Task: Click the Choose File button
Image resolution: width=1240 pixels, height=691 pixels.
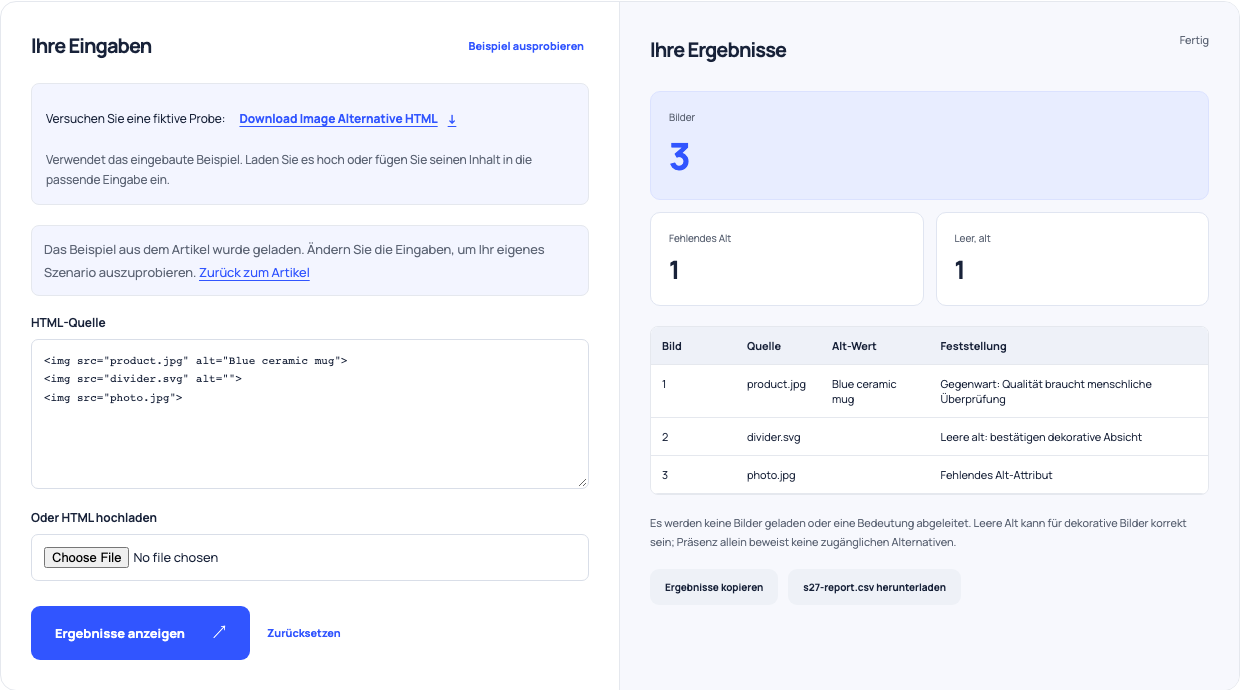Action: click(87, 558)
